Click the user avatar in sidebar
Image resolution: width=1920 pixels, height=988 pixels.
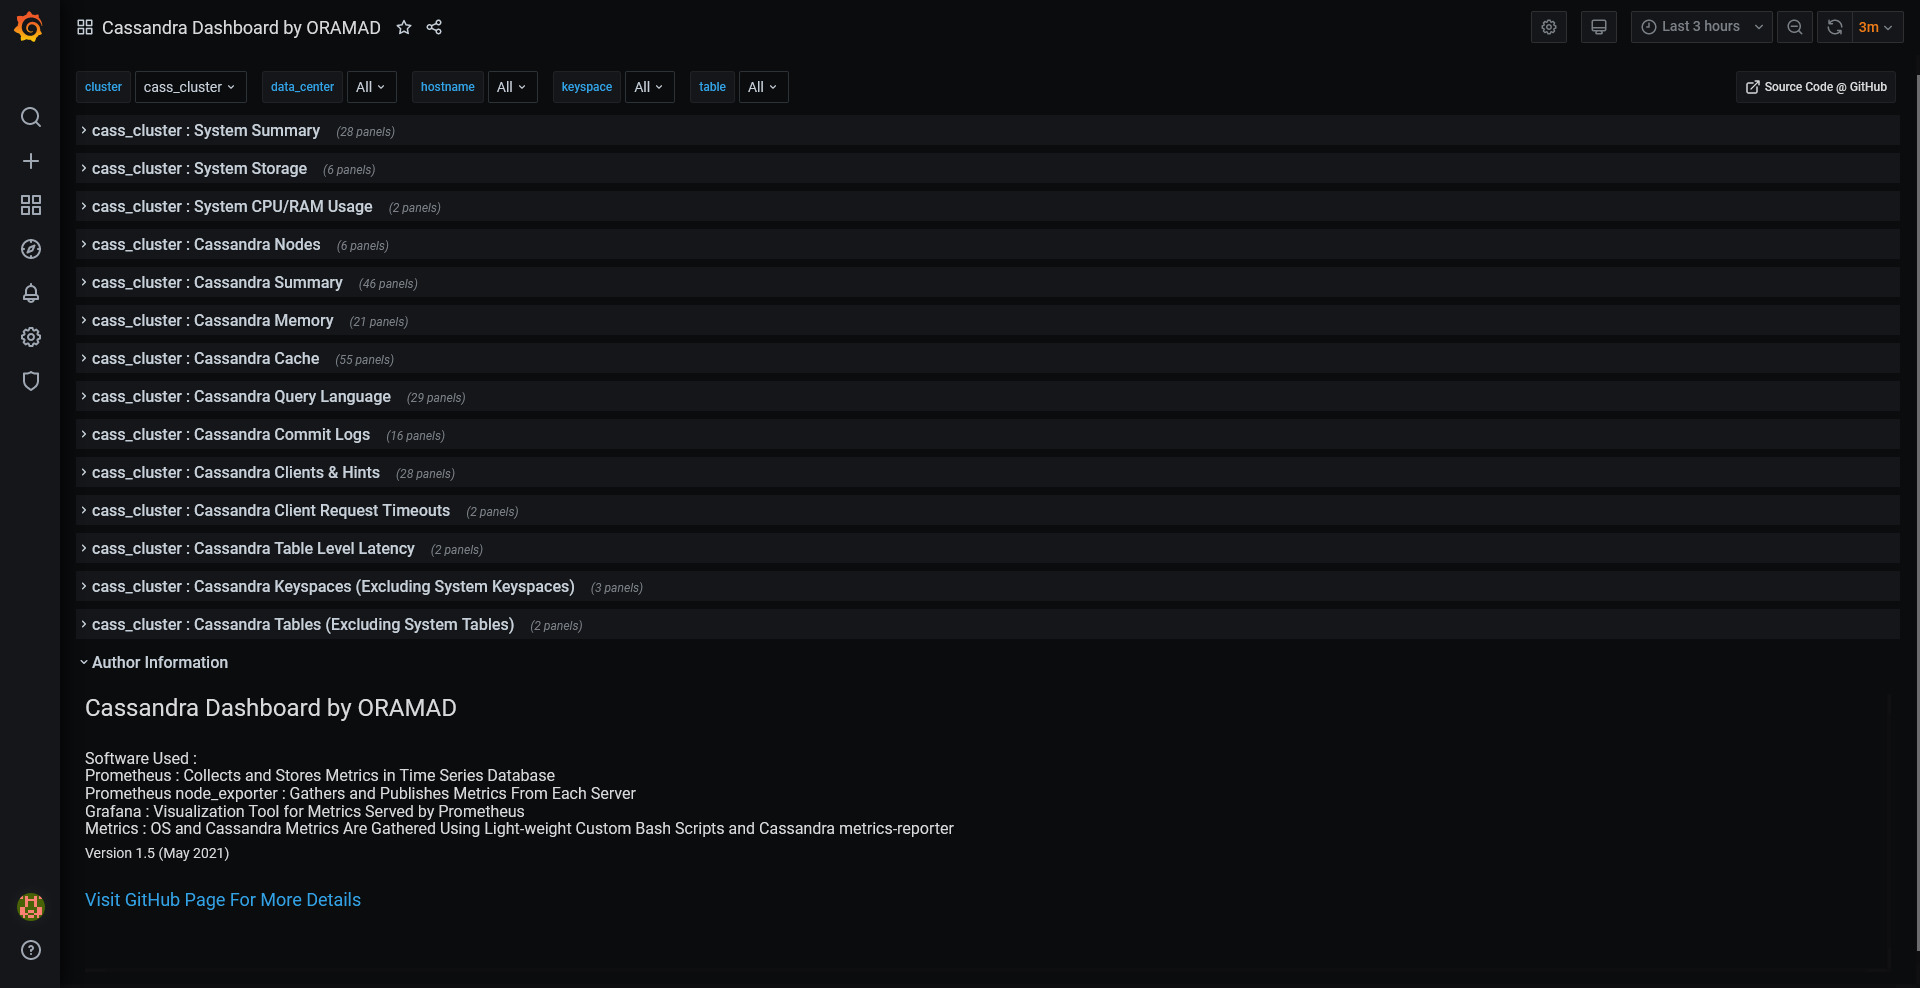[31, 906]
